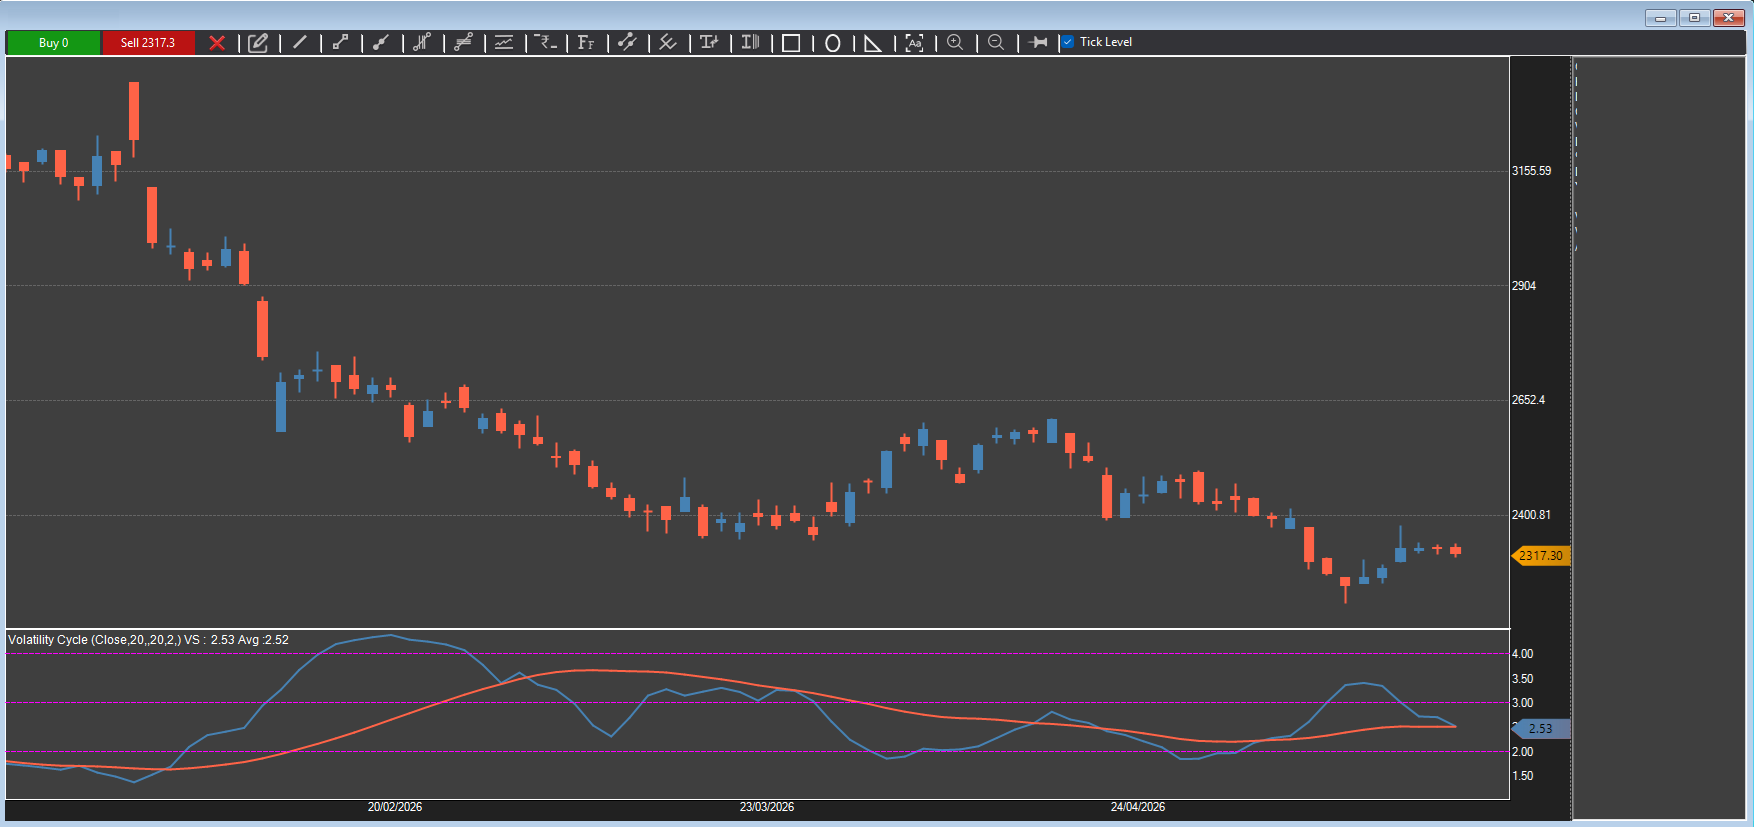
Task: Click the pin toolbar icon
Action: tap(1038, 42)
